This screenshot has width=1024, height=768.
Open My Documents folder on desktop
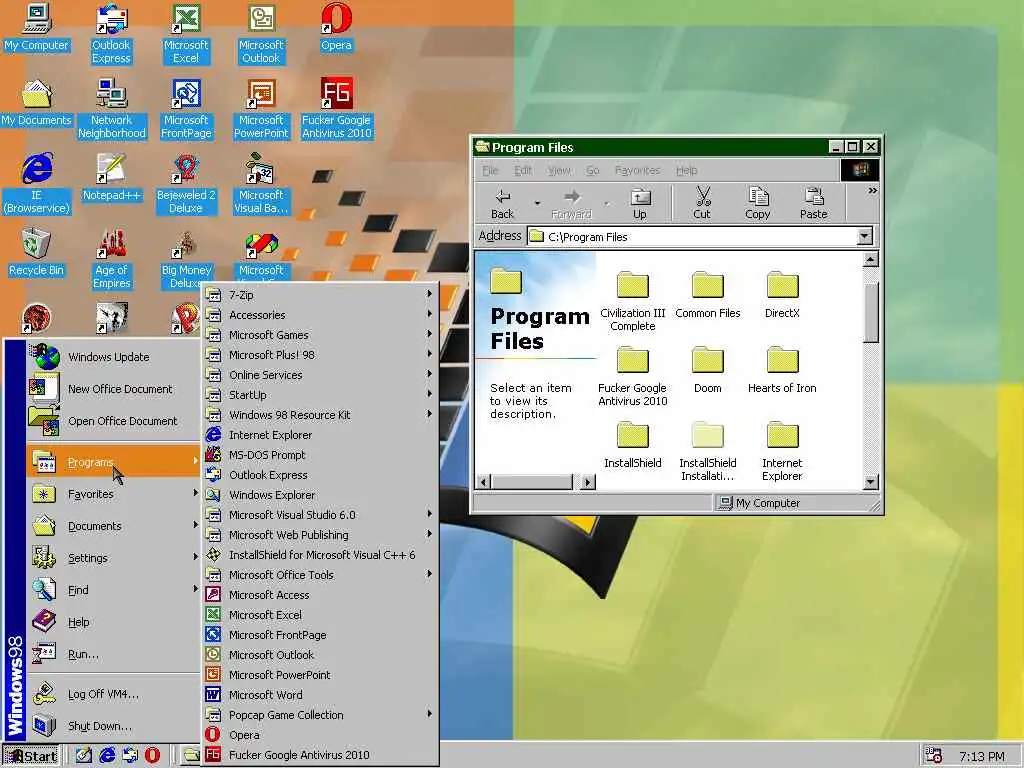[x=37, y=103]
